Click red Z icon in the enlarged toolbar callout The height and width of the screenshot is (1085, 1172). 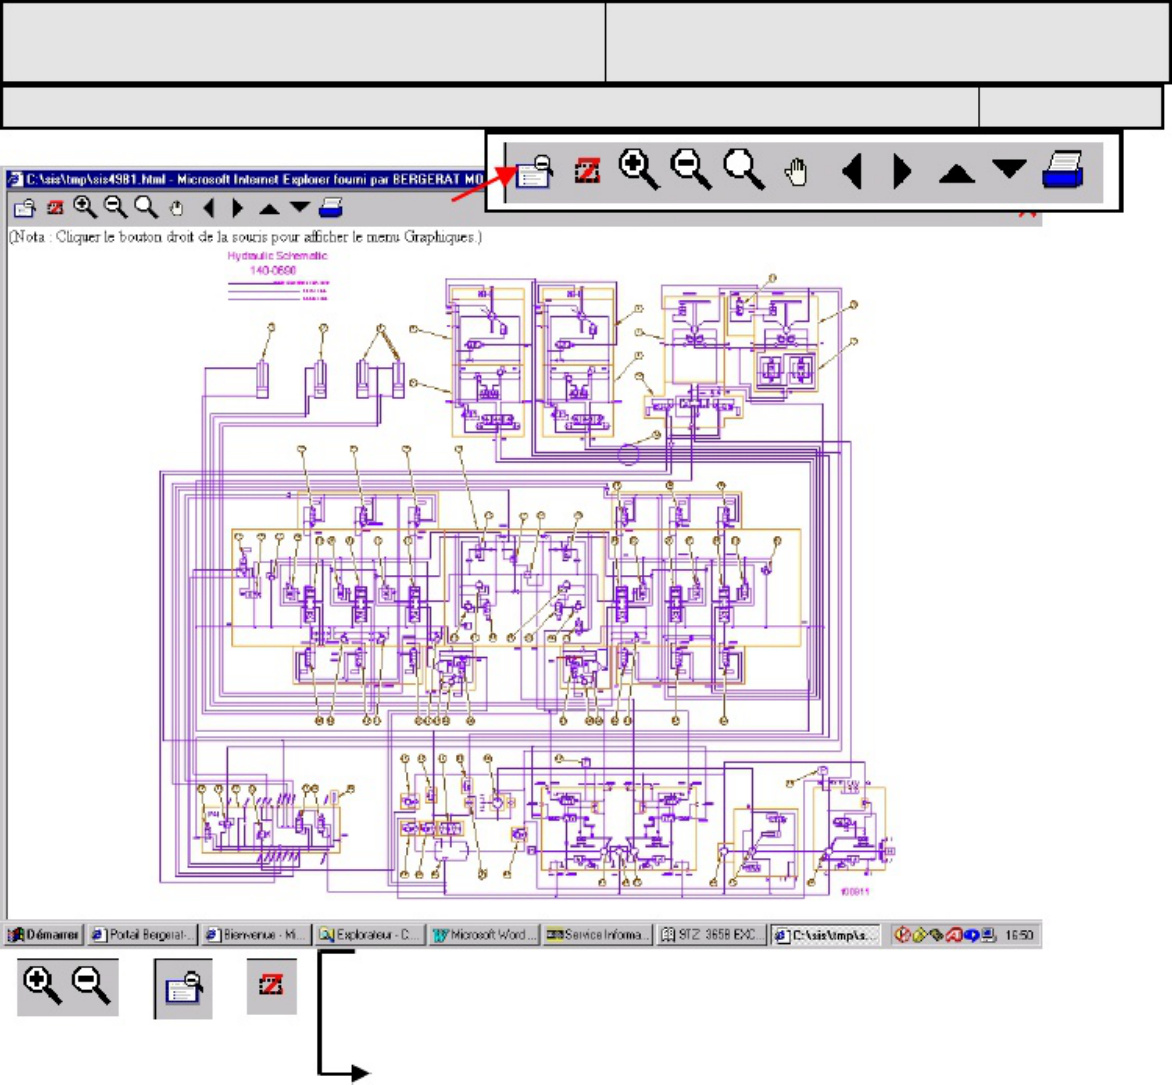click(587, 171)
